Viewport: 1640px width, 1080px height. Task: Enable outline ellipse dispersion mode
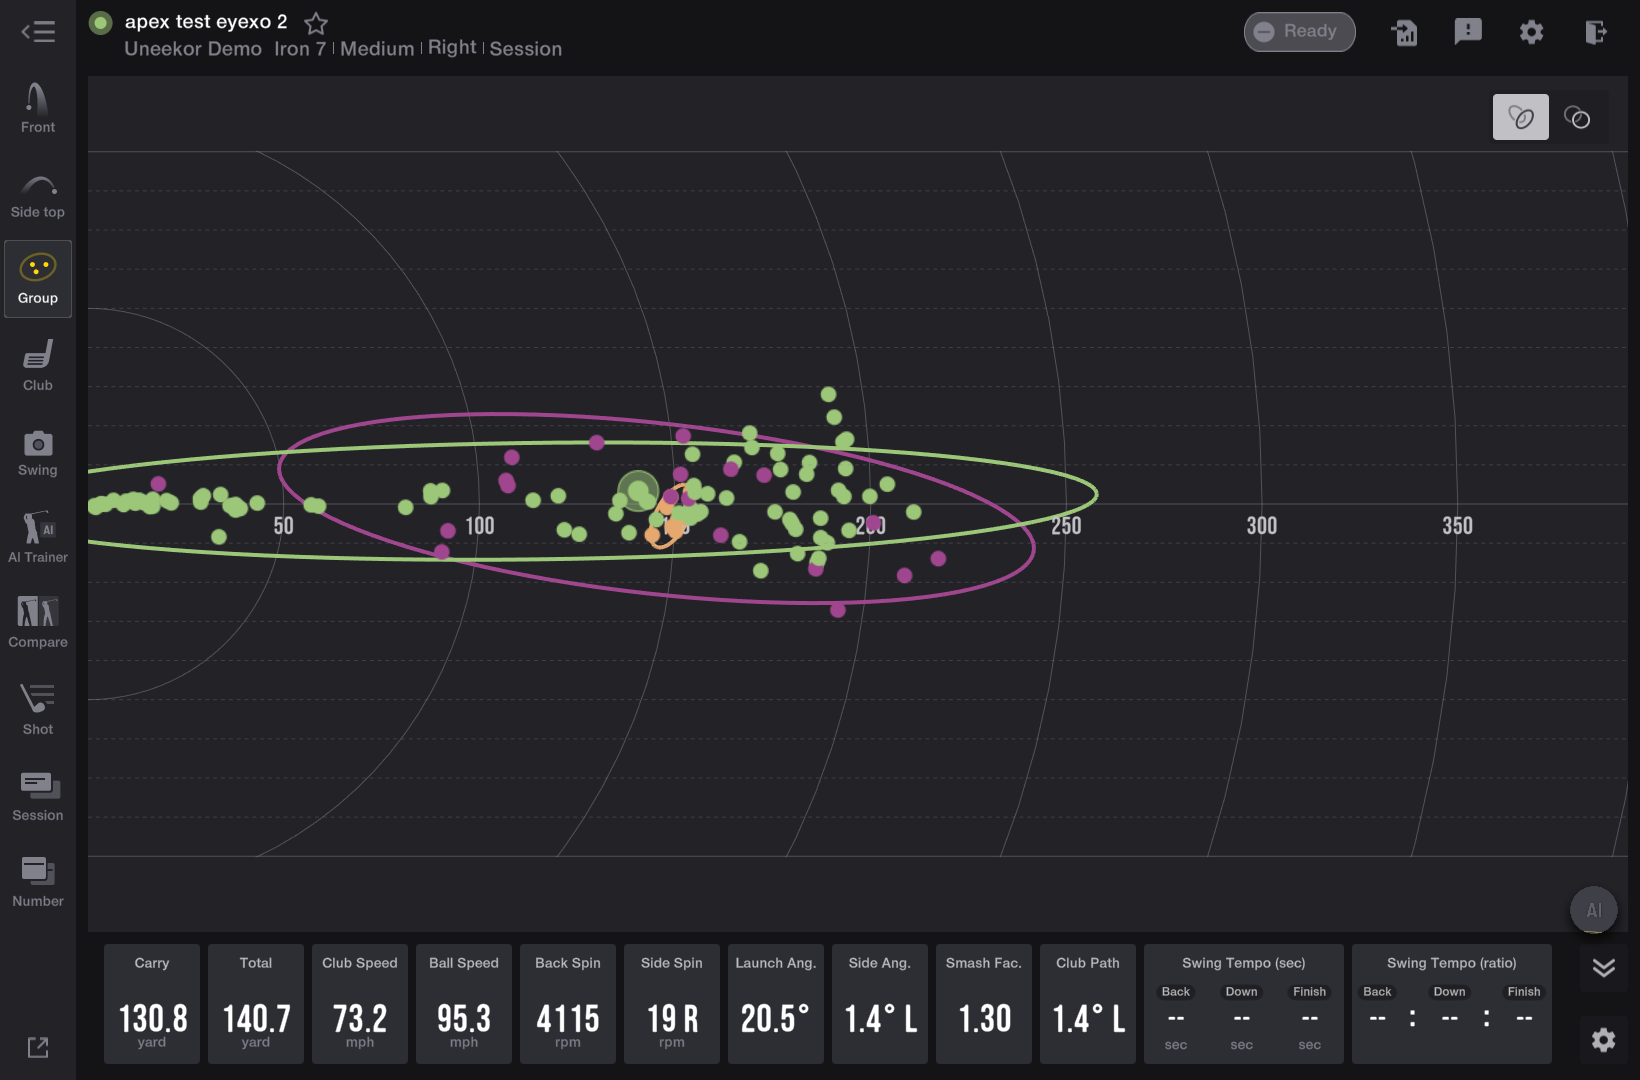point(1577,117)
